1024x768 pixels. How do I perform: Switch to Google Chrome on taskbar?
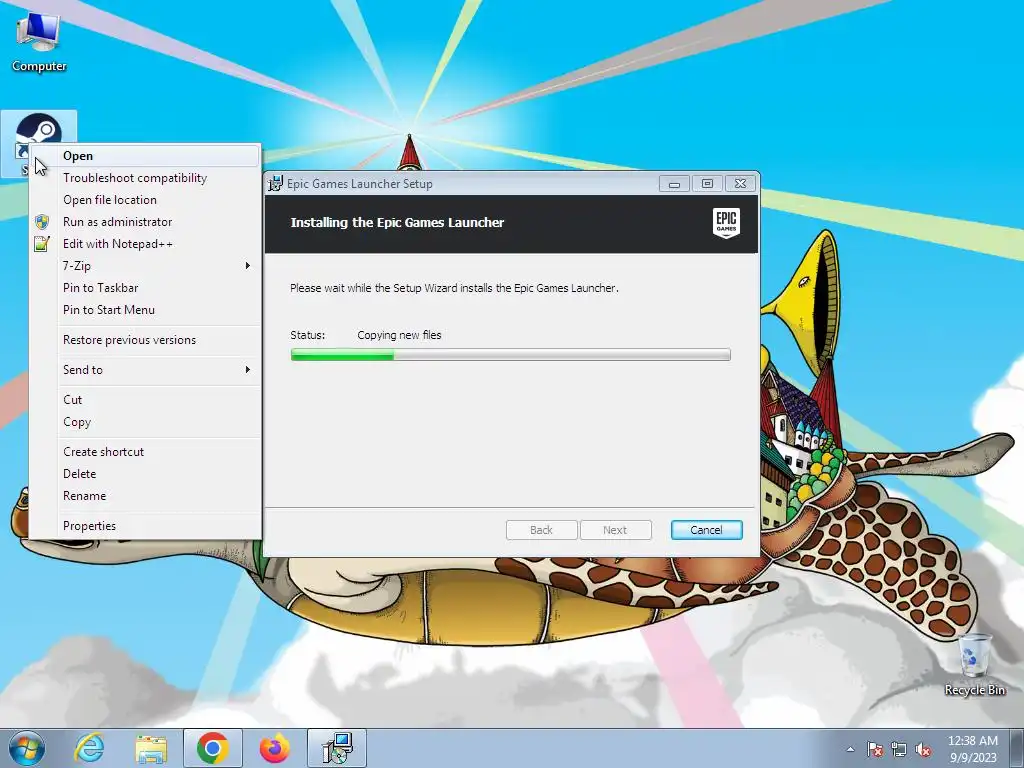[x=212, y=748]
